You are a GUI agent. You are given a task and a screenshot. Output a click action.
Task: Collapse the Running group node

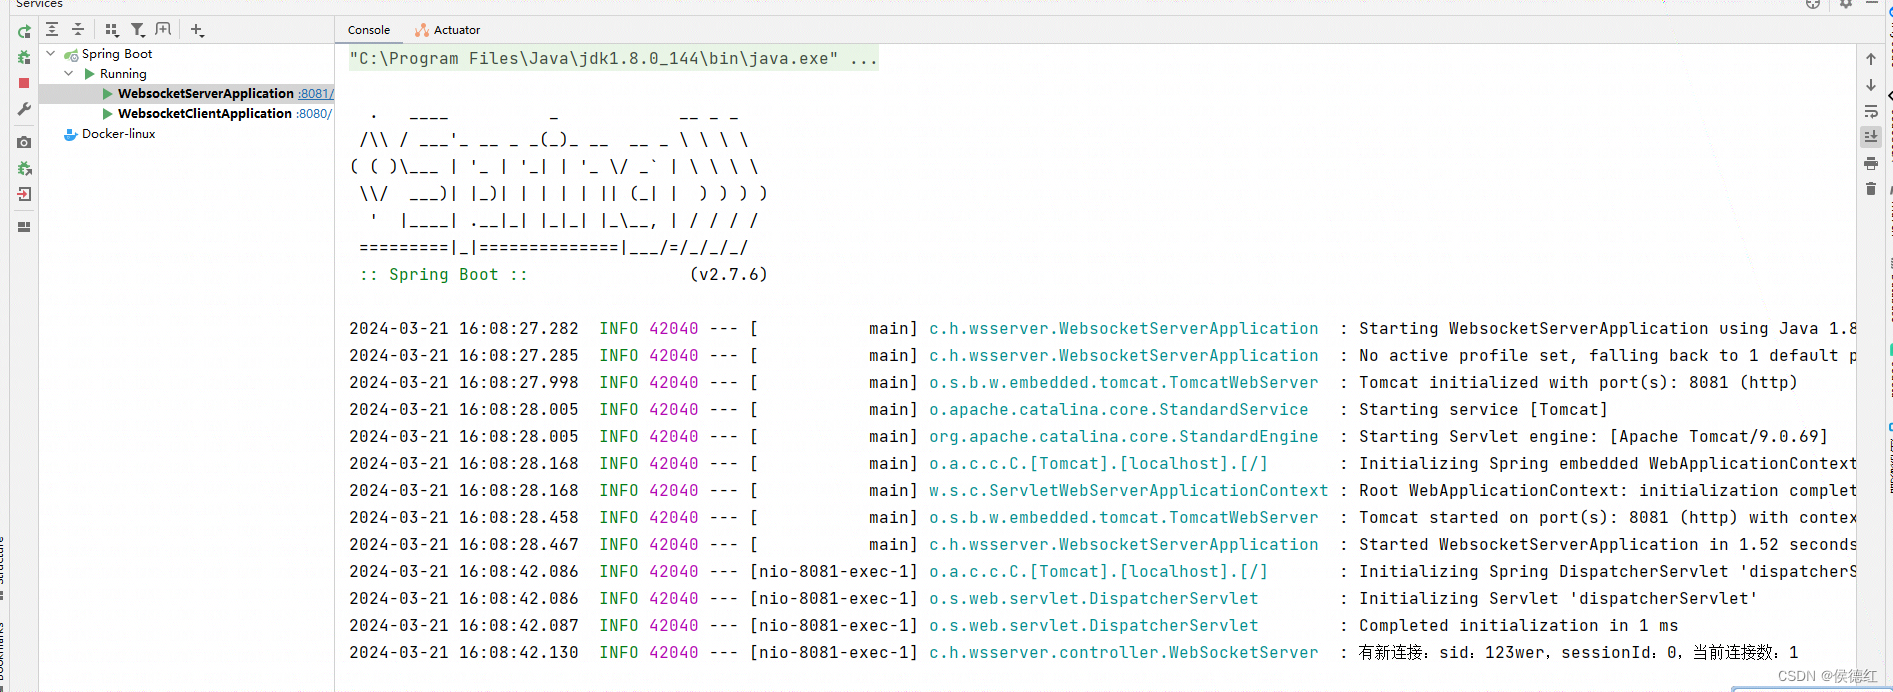click(69, 74)
